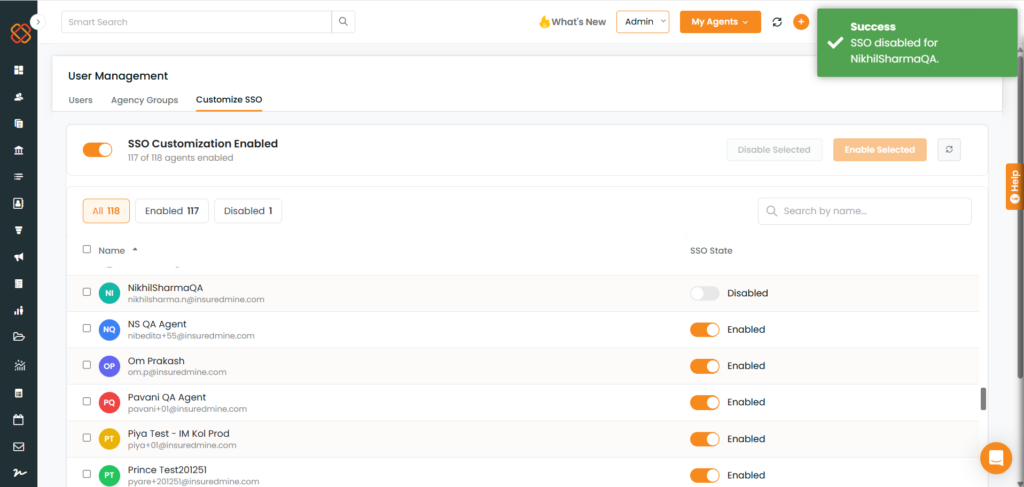Click the name Piya Test - IM Kol Prod
1024x487 pixels.
179,433
